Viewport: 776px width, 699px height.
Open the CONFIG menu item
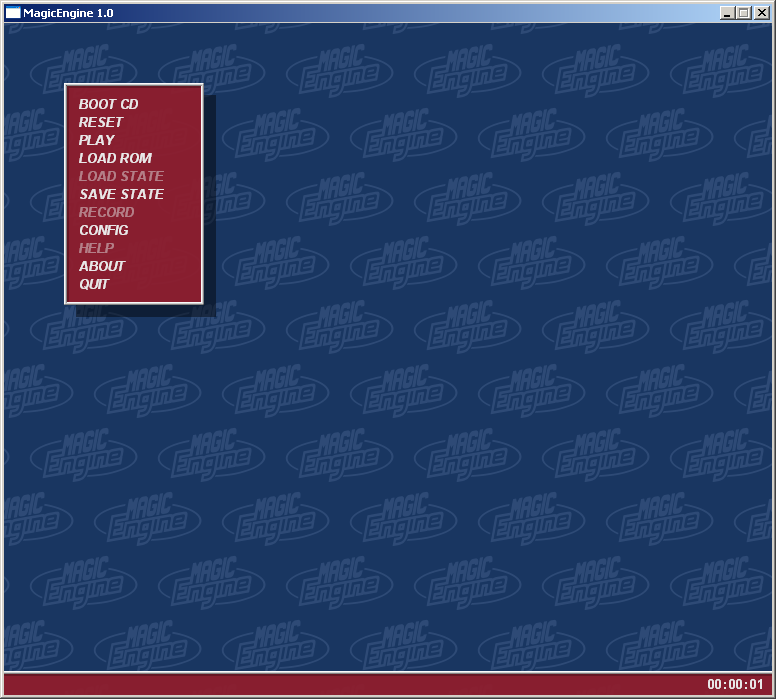pos(104,230)
